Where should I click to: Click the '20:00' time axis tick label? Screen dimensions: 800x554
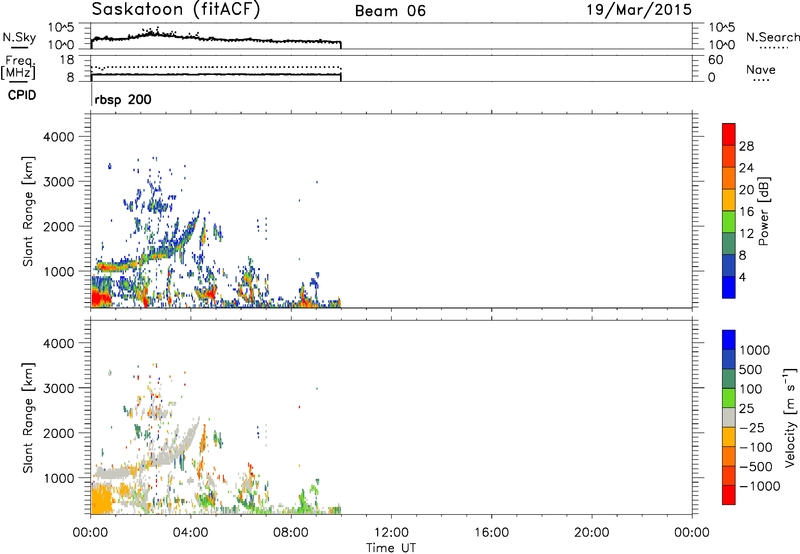click(591, 533)
